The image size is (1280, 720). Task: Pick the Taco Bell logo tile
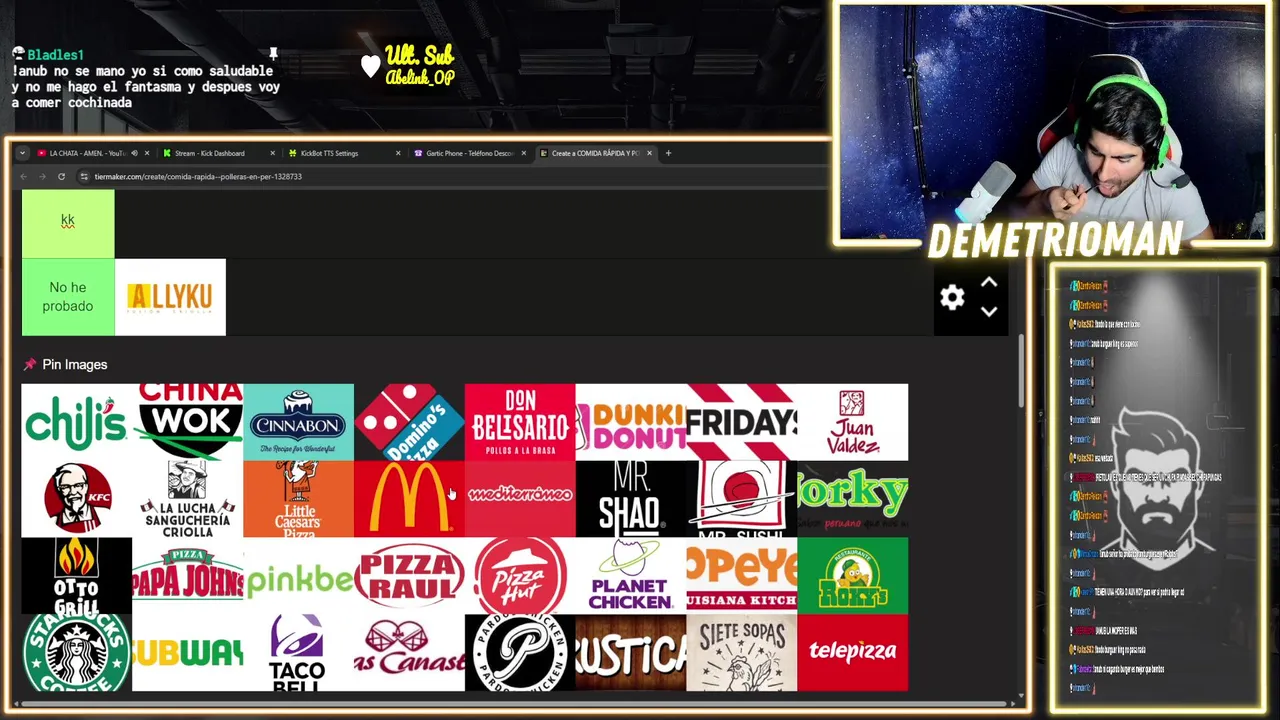coord(298,653)
